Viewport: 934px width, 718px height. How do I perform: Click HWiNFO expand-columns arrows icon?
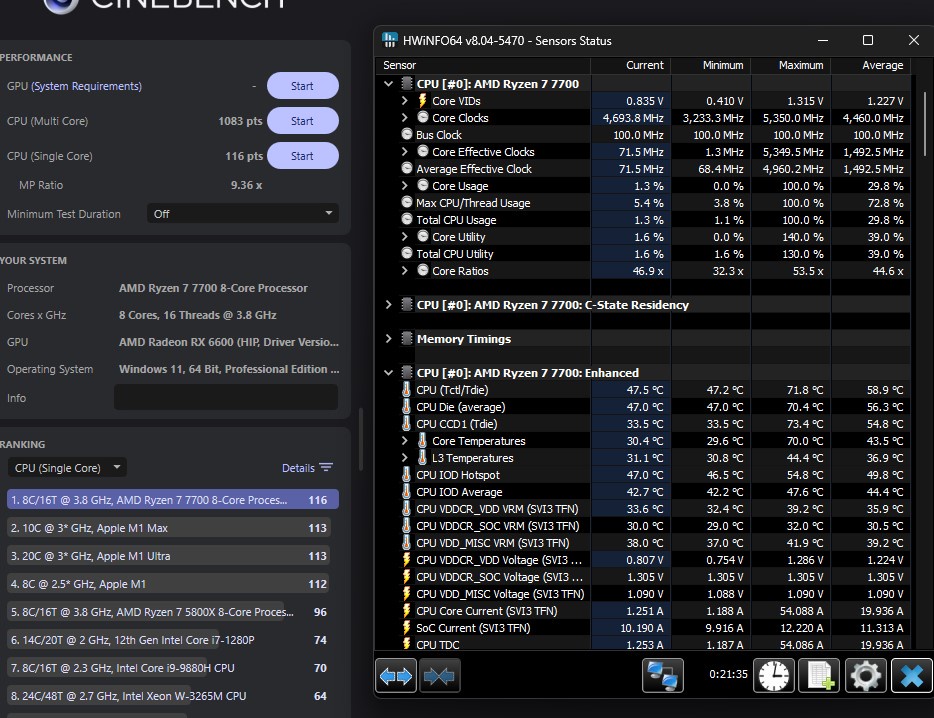pyautogui.click(x=396, y=676)
